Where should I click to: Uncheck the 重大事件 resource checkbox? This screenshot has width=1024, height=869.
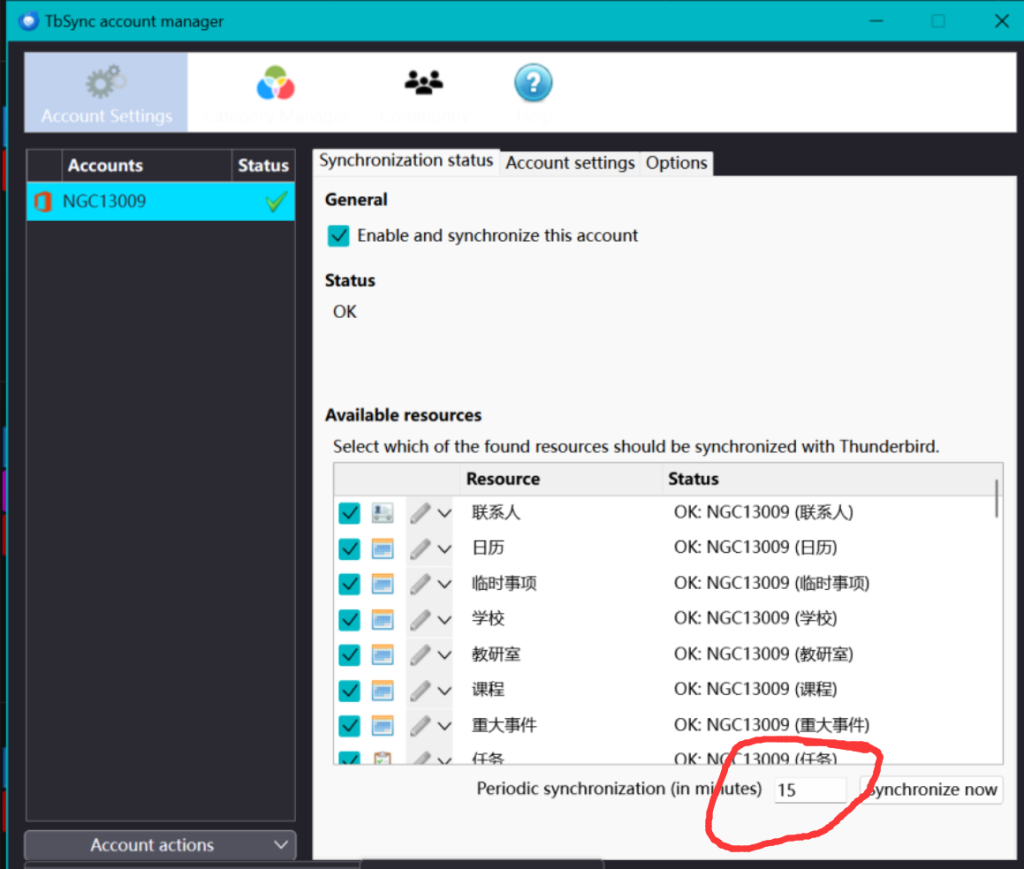pos(349,725)
